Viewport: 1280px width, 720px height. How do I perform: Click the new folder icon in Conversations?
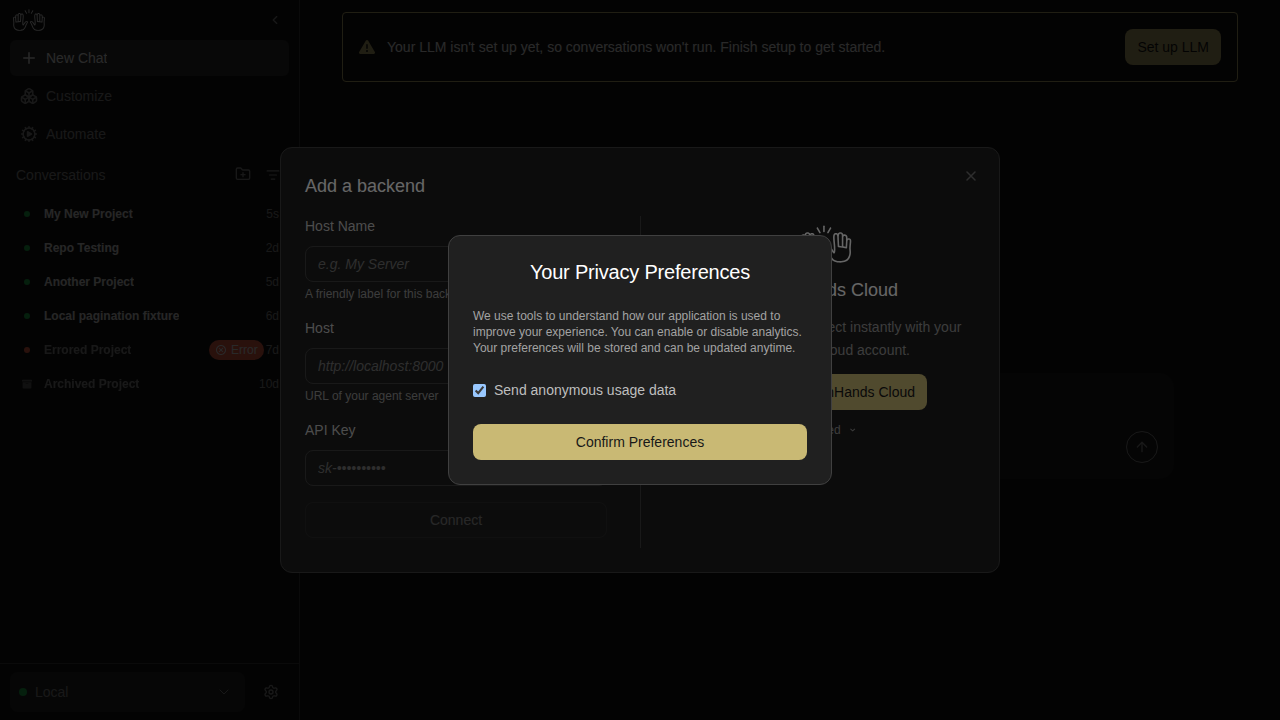[x=243, y=174]
